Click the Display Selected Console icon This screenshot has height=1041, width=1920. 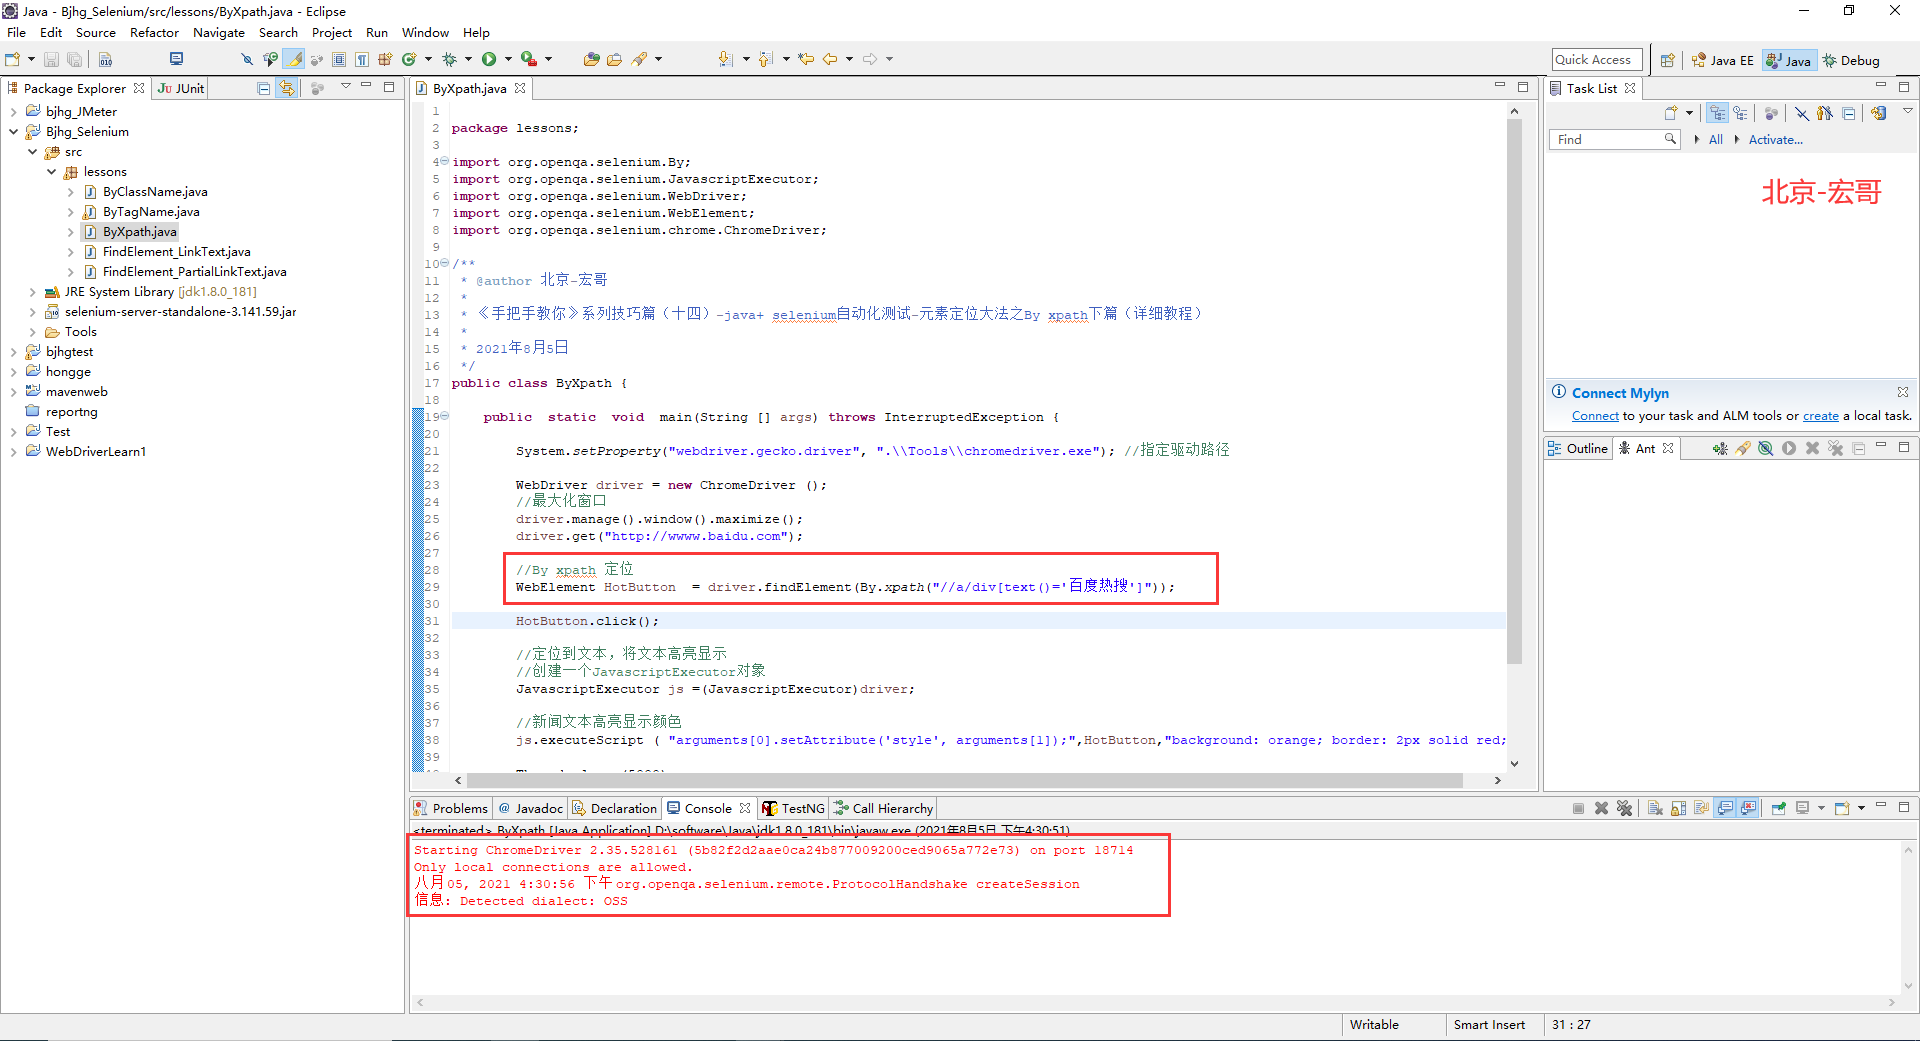[1802, 808]
